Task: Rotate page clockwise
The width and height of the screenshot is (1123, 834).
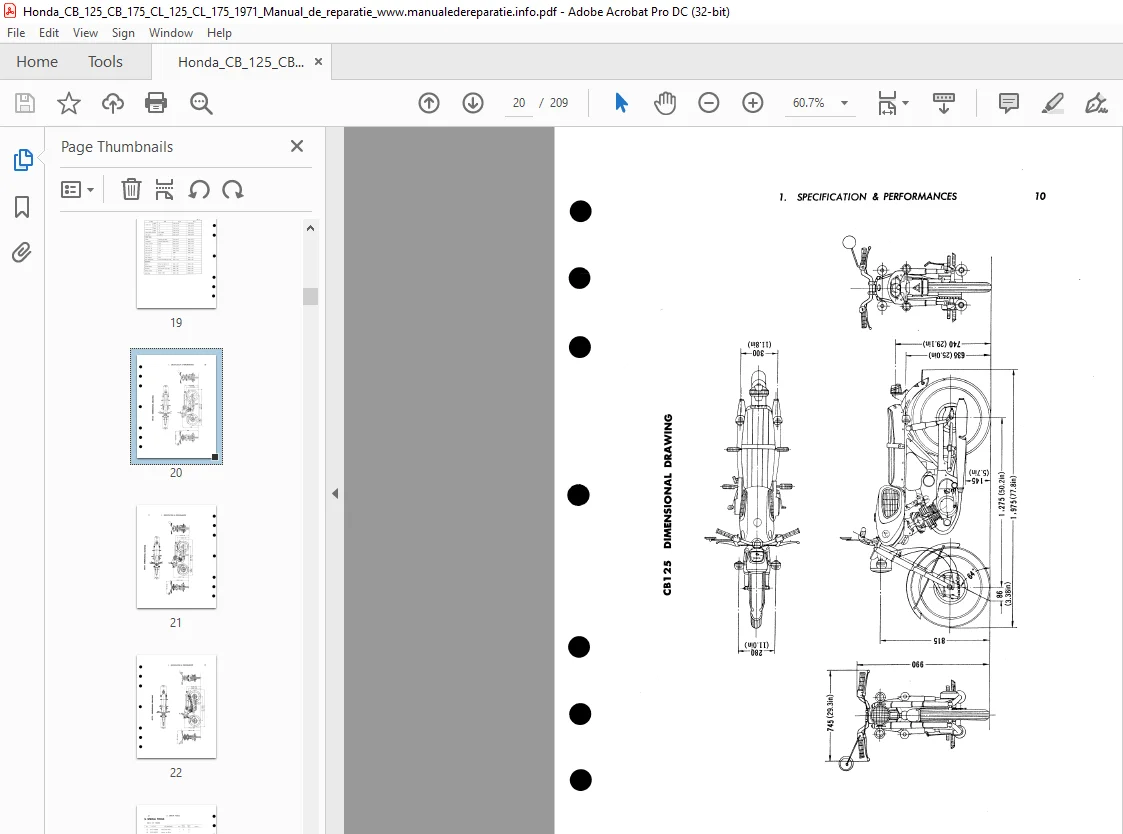Action: point(233,190)
